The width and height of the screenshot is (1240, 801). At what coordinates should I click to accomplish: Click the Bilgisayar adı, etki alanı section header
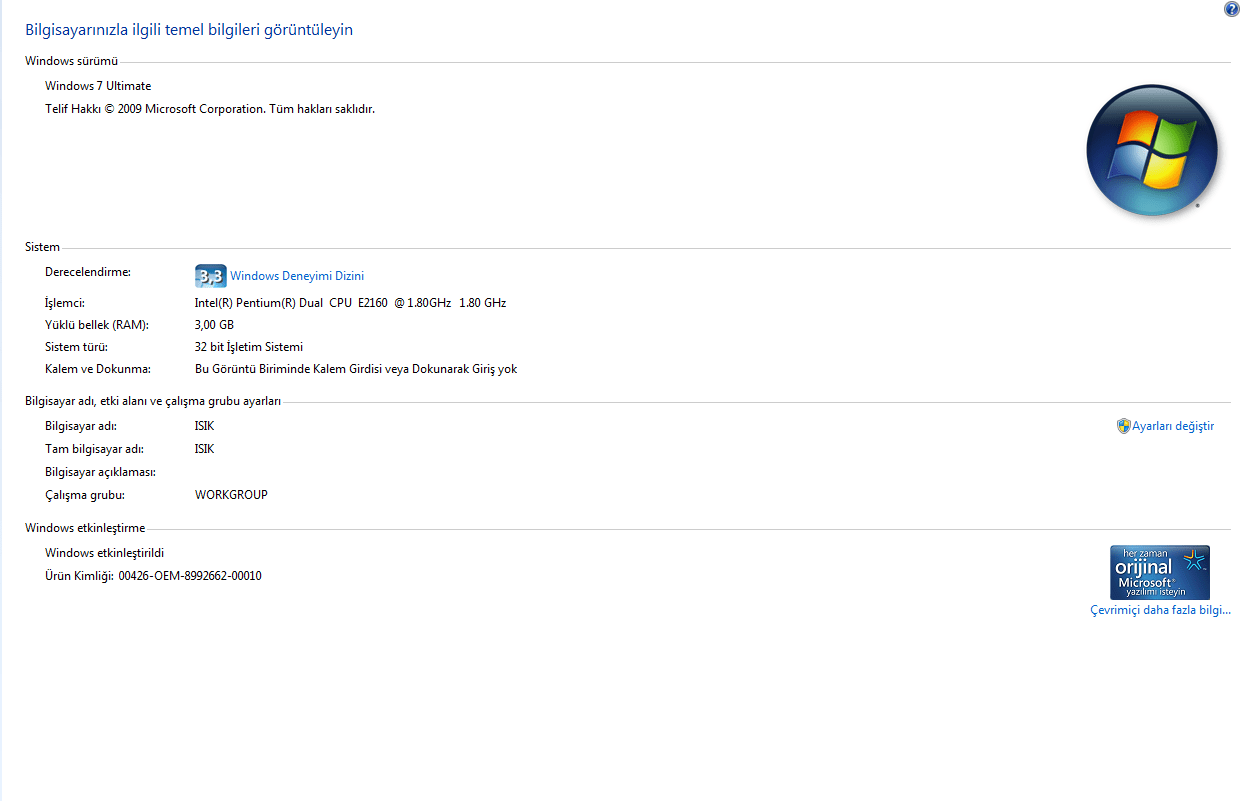coord(153,401)
